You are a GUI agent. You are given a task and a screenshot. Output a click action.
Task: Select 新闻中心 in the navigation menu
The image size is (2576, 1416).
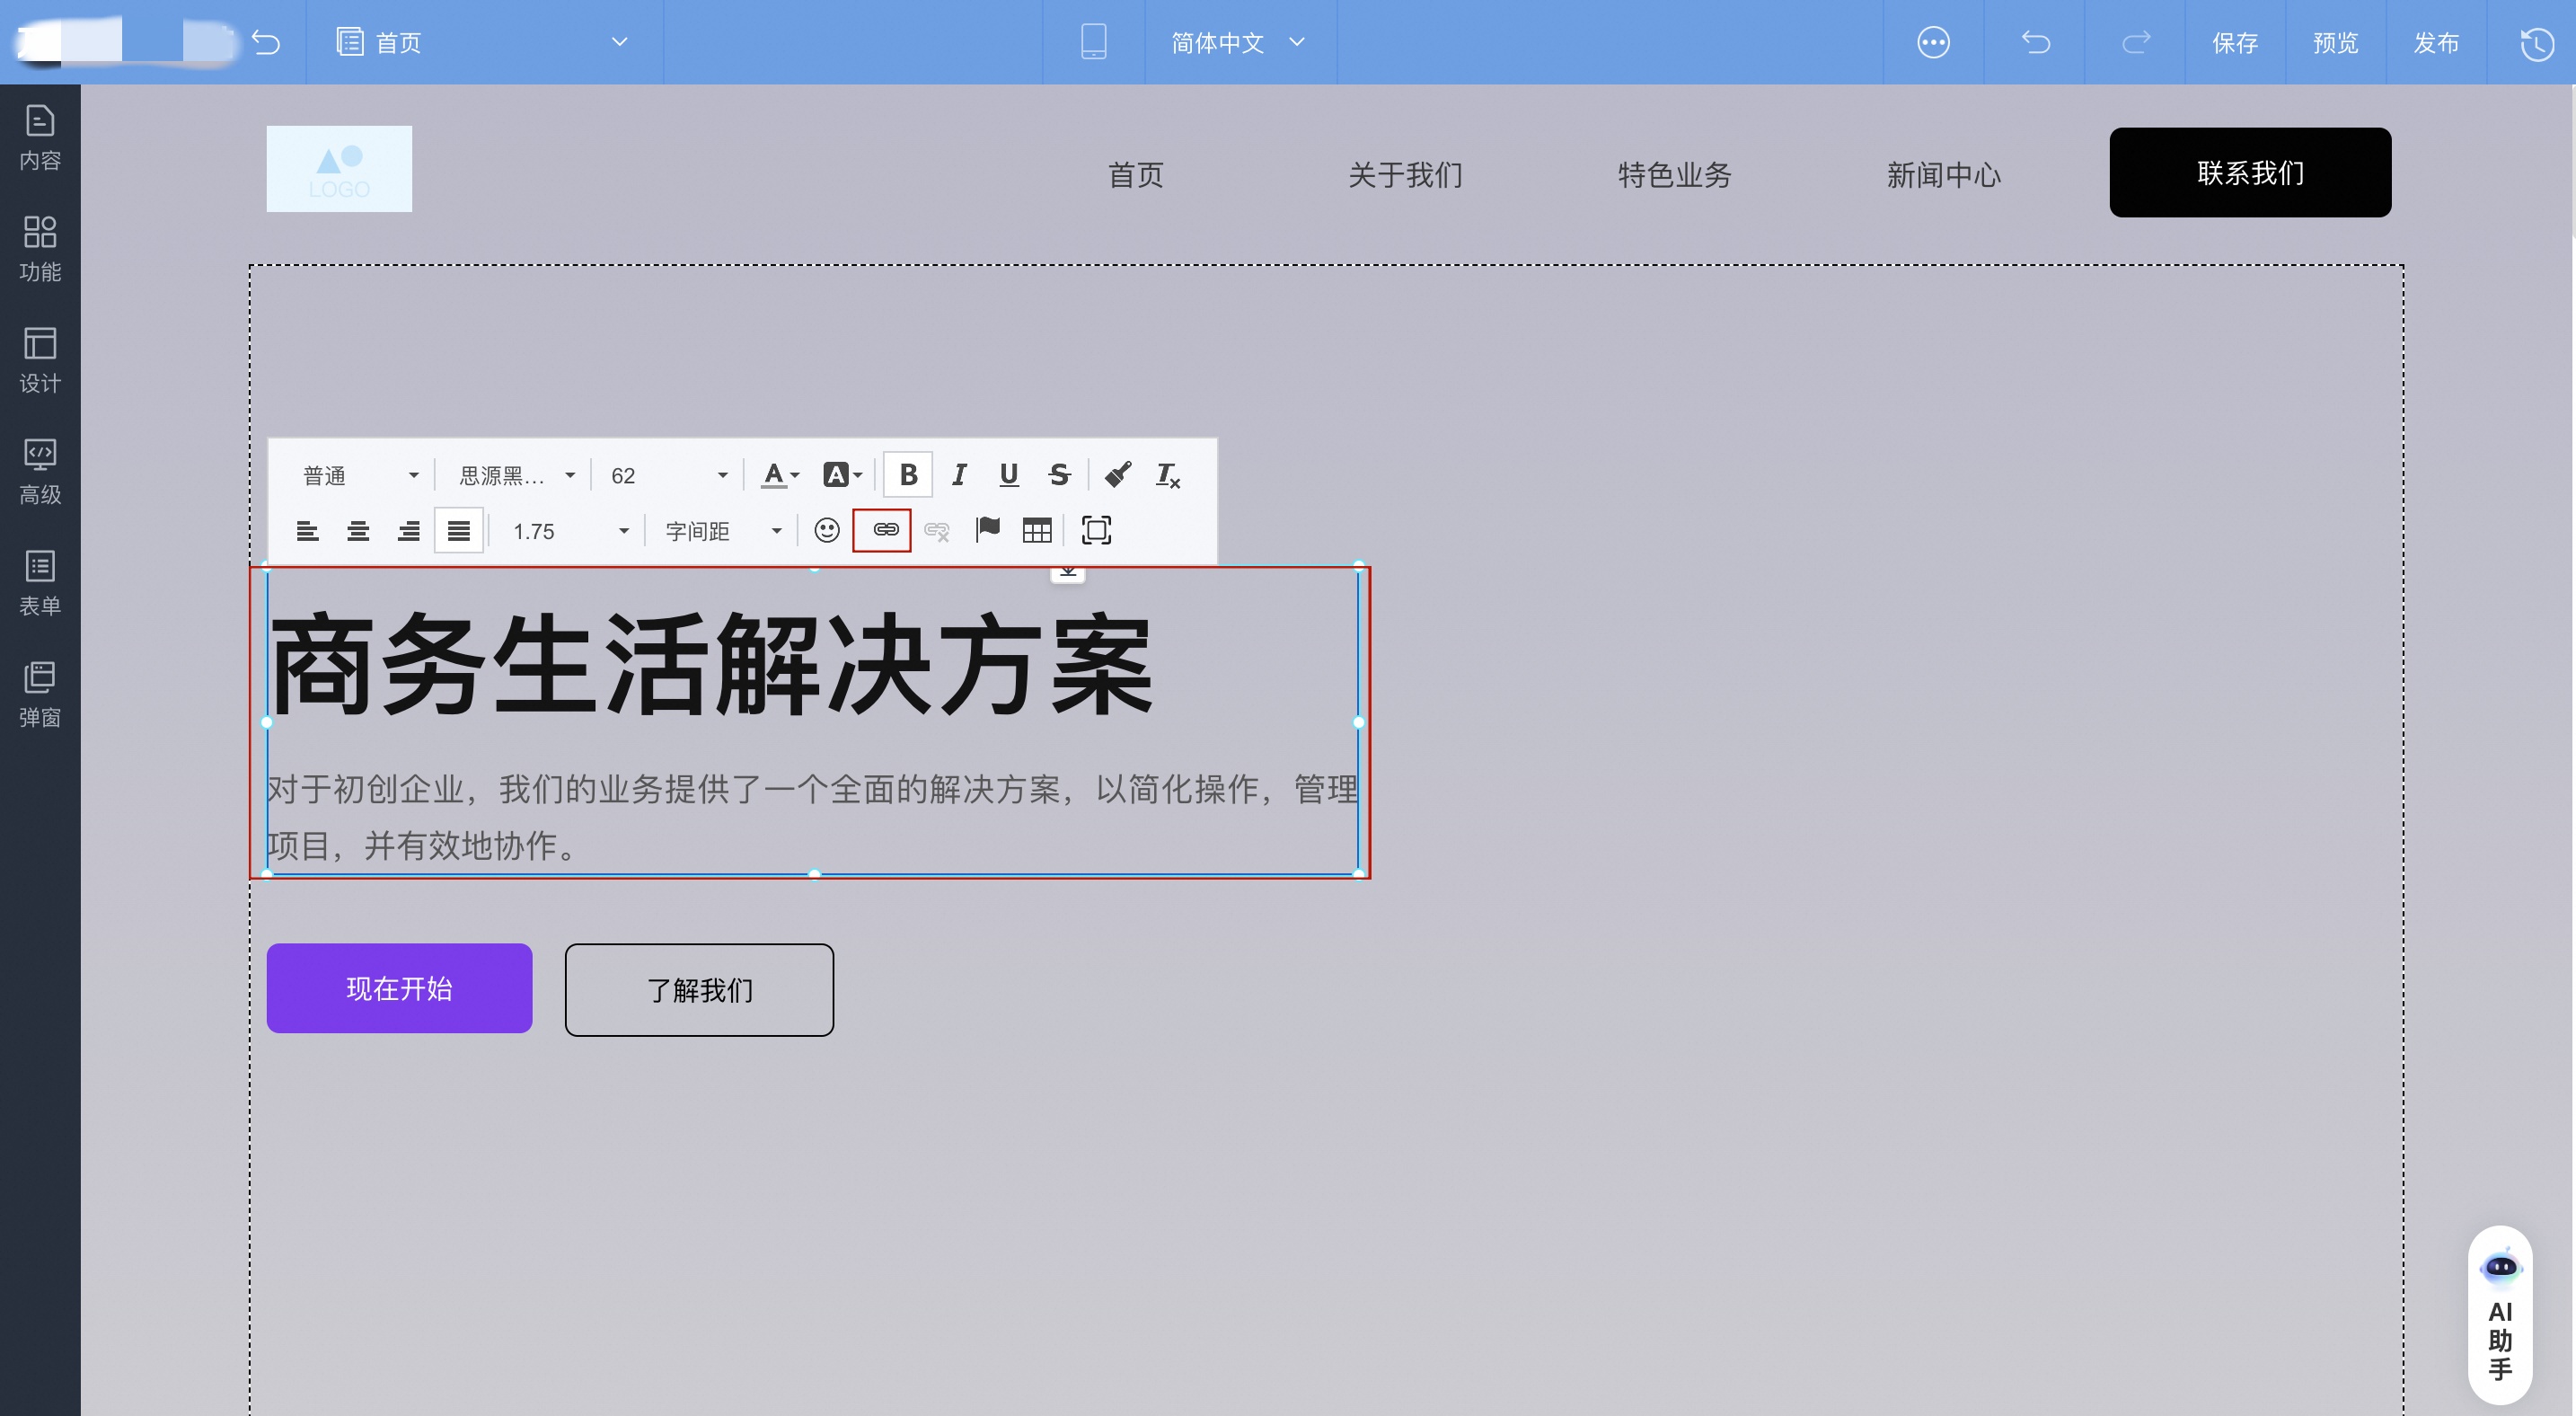point(1943,175)
